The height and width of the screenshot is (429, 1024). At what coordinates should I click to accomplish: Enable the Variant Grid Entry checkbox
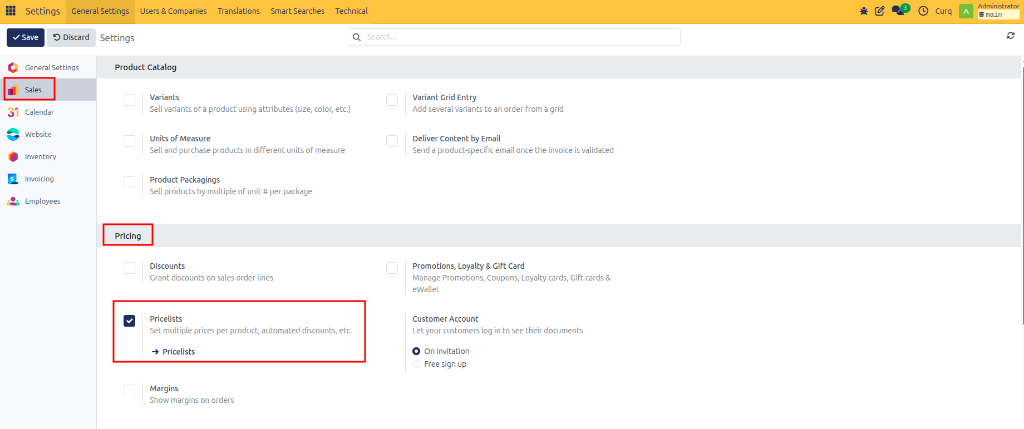coord(392,100)
